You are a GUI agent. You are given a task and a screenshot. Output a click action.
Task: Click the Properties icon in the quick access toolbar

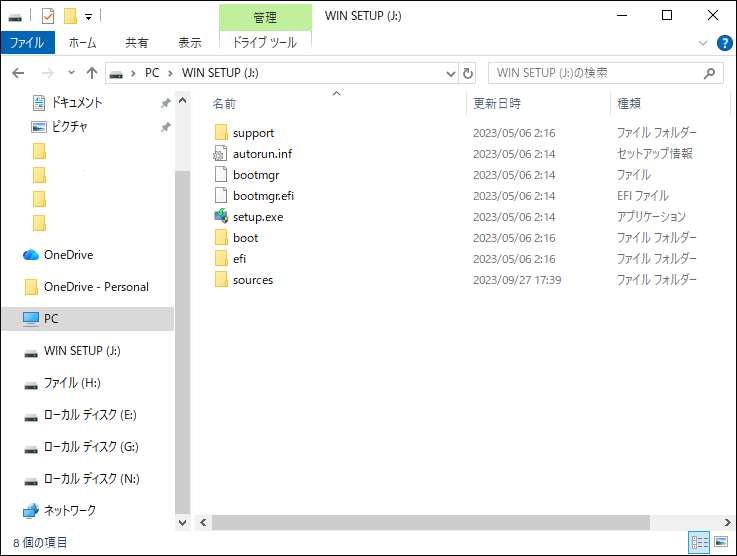click(47, 16)
